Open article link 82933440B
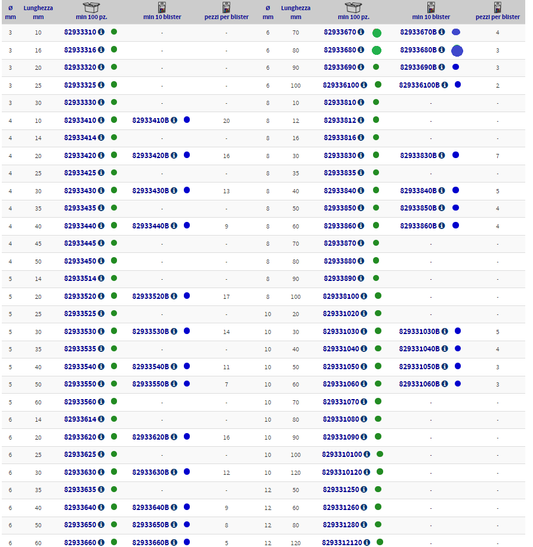The image size is (533, 547). coord(151,226)
